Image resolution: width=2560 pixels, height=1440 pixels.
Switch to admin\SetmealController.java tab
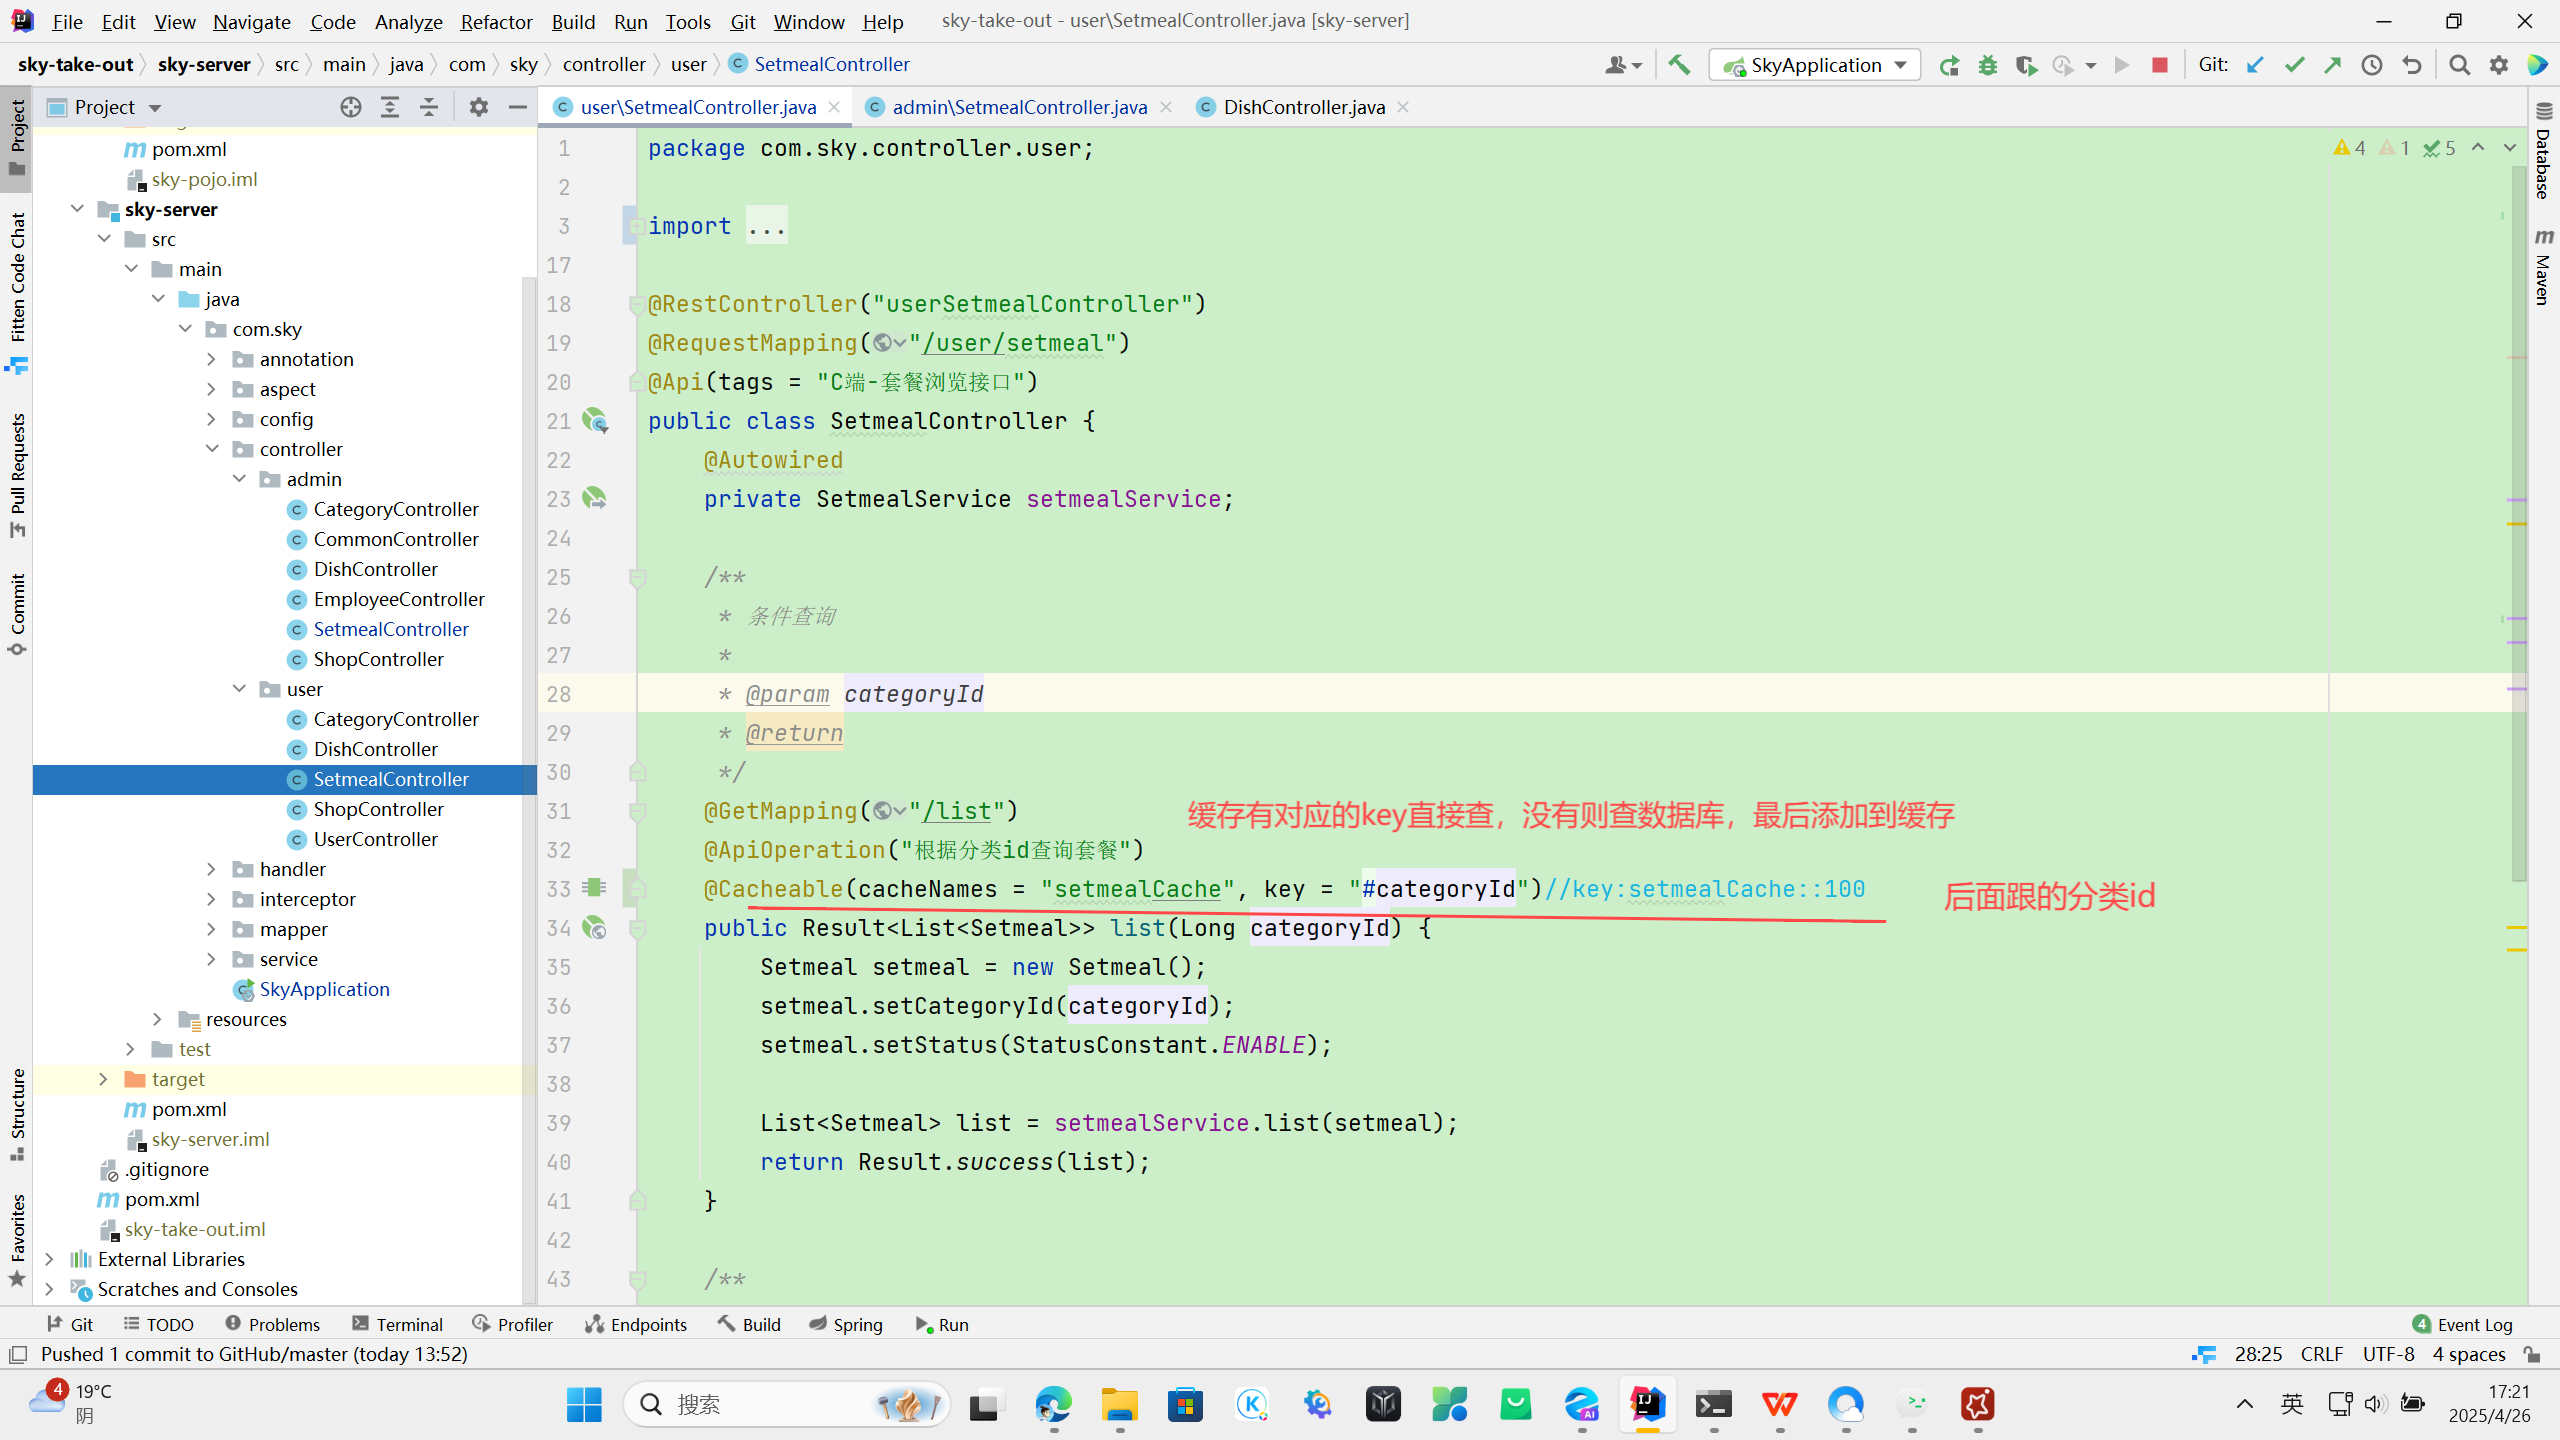(x=1018, y=107)
